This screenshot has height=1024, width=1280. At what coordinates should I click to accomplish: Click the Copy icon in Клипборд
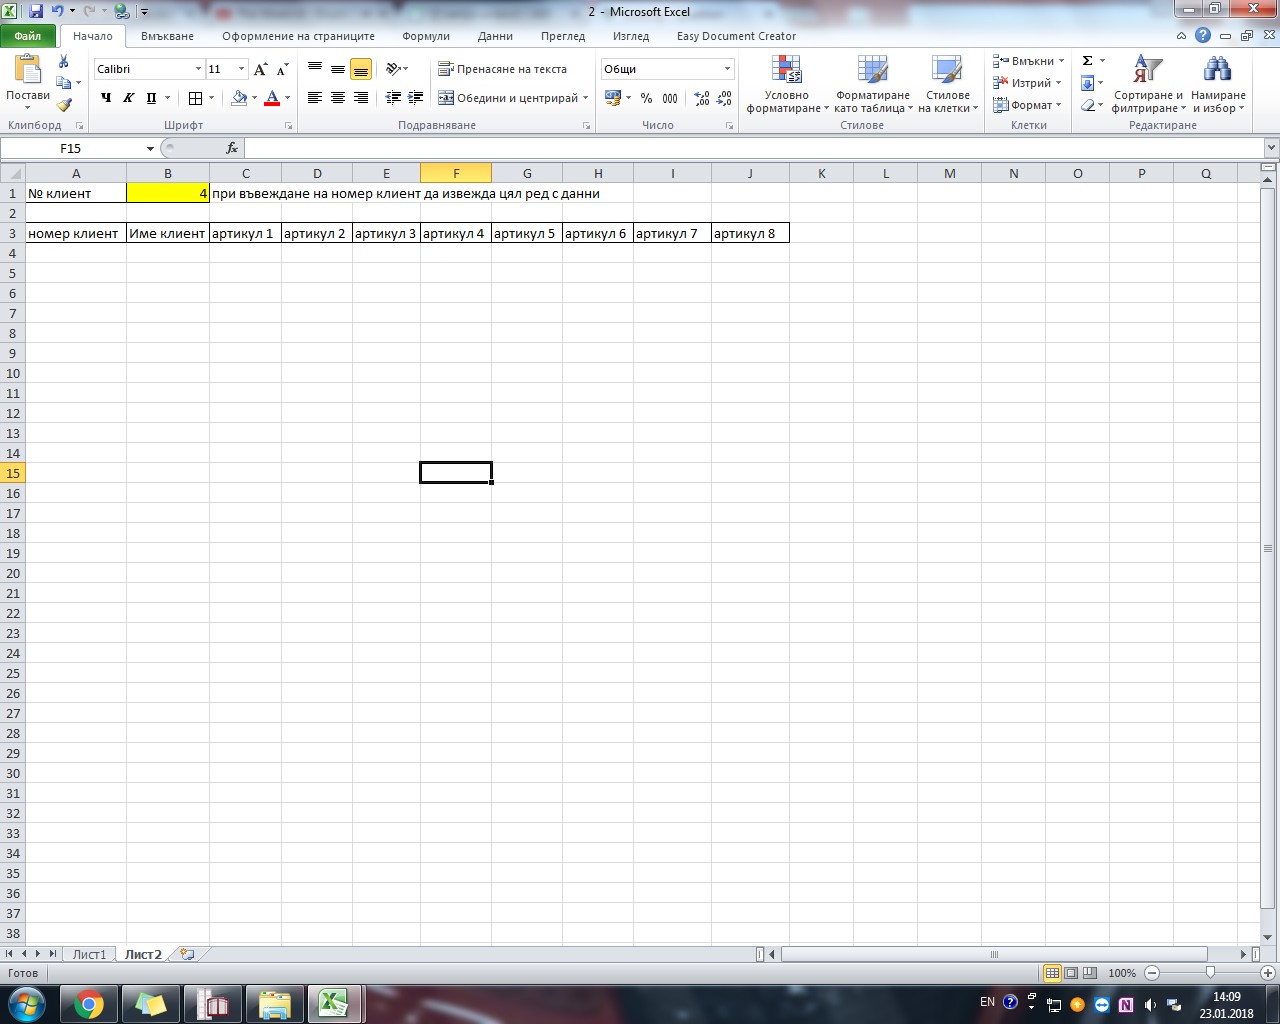[x=64, y=83]
